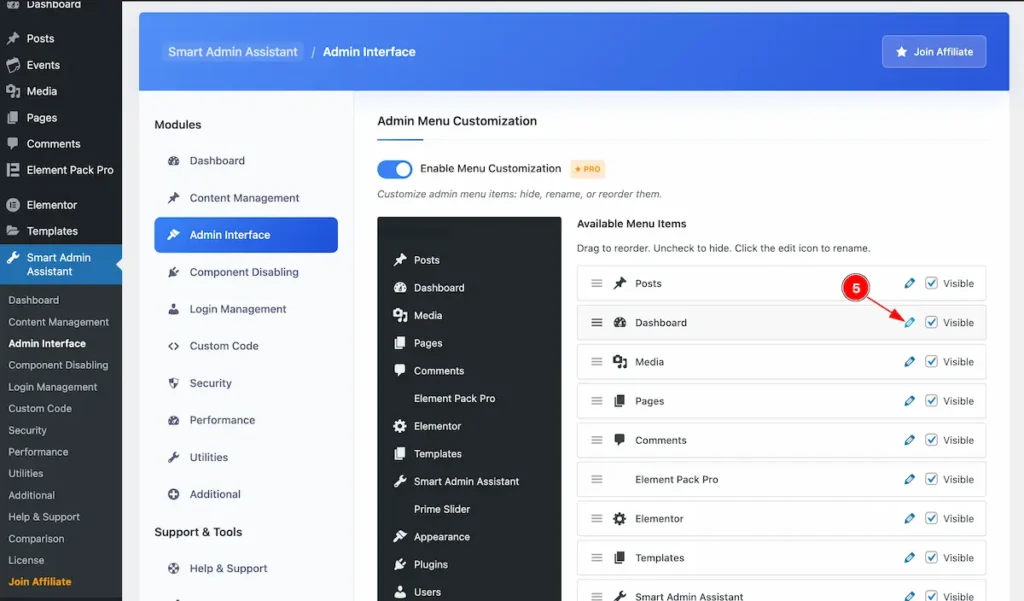Uncheck the Visible checkbox for Media
This screenshot has width=1024, height=601.
[x=931, y=361]
